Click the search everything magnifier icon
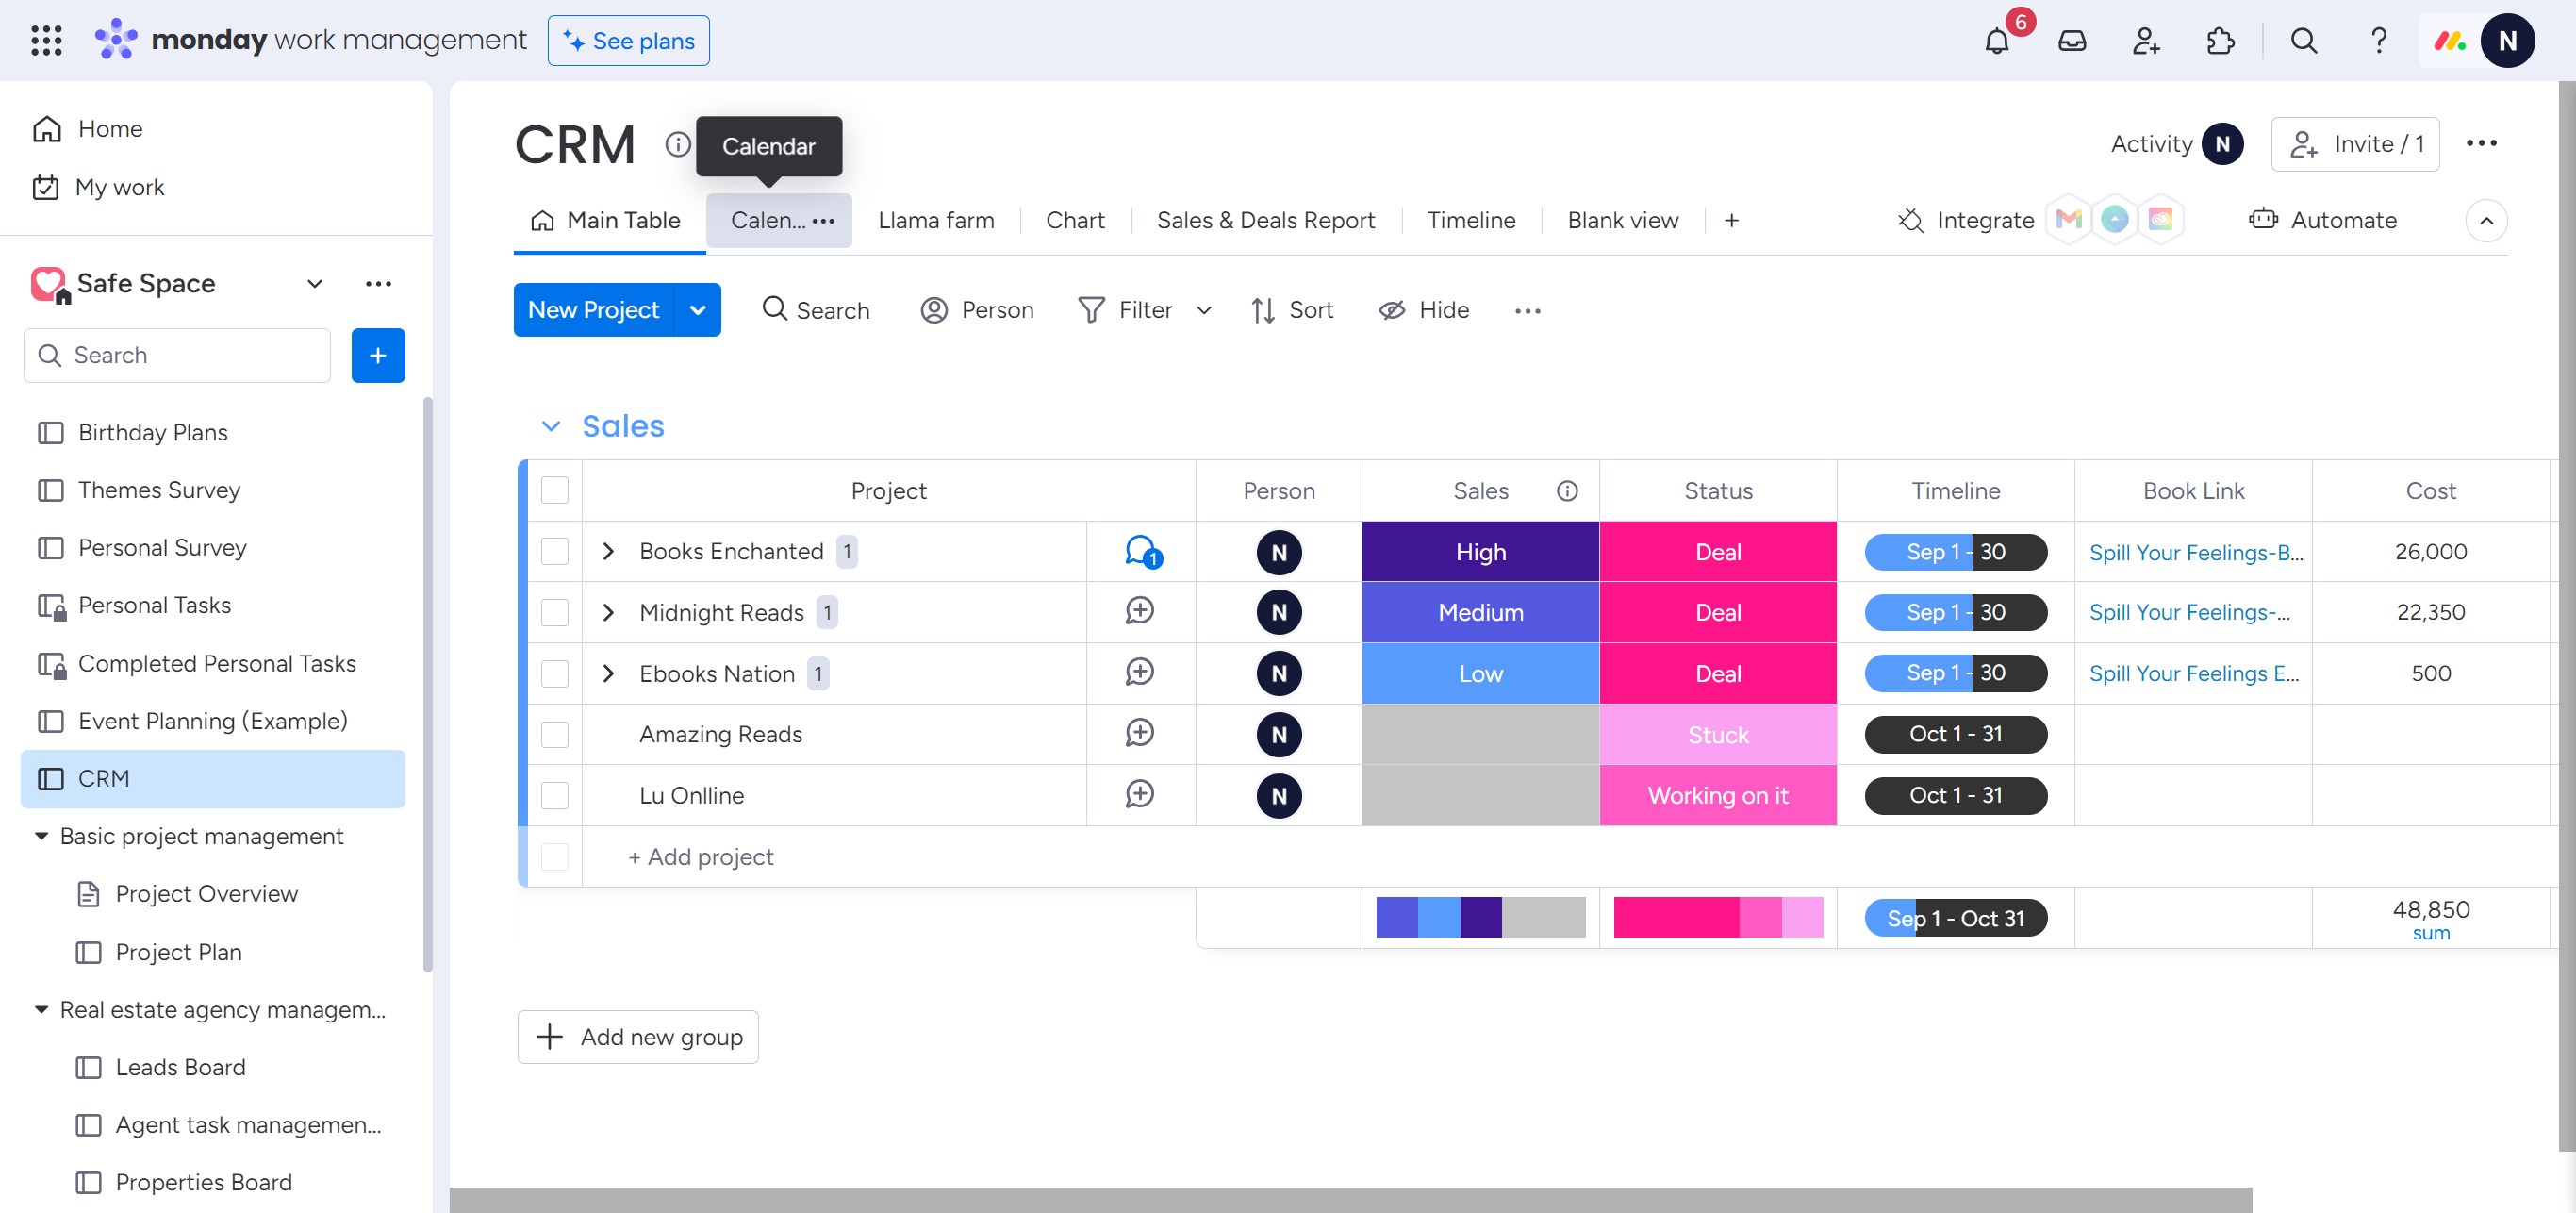 (2303, 41)
